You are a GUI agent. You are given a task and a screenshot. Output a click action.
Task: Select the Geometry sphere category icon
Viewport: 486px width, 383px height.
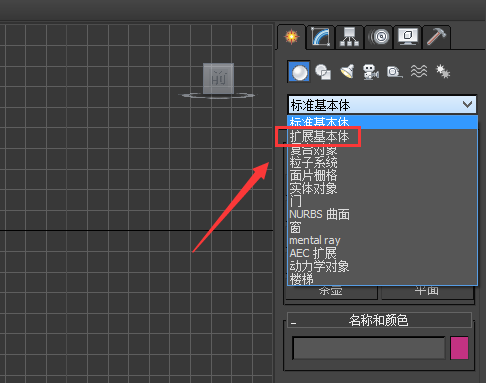pyautogui.click(x=299, y=71)
